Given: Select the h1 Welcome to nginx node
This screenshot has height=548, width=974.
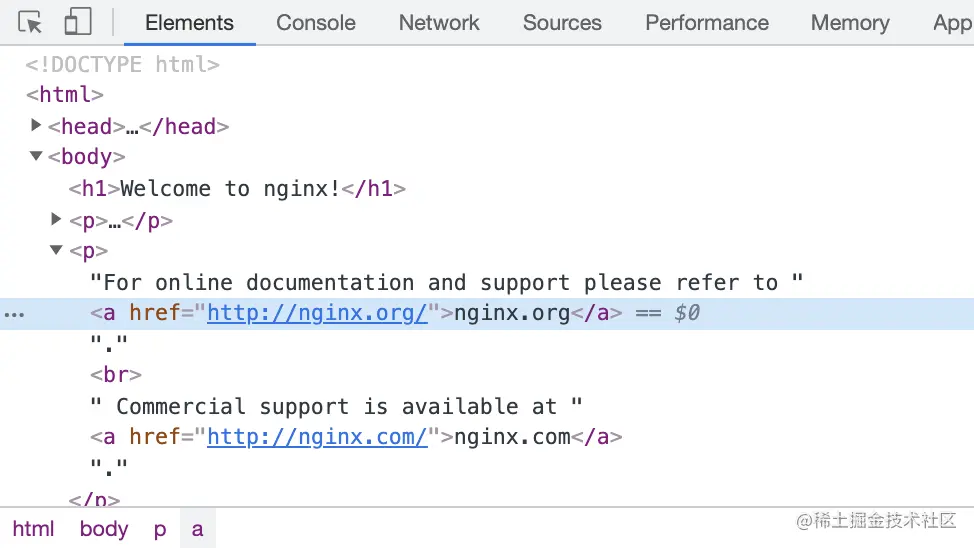Looking at the screenshot, I should (237, 189).
